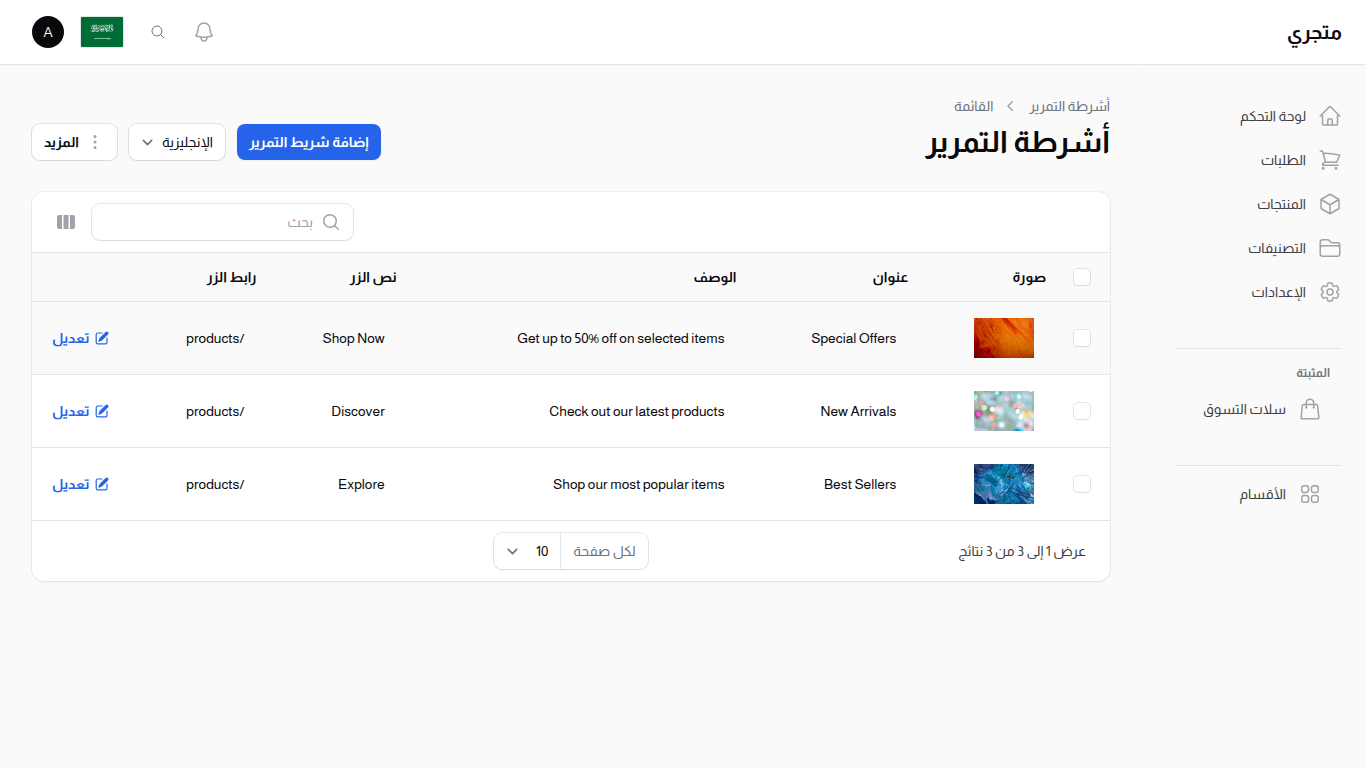The image size is (1366, 768).
Task: Navigate to القائمة in the breadcrumb
Action: (974, 105)
